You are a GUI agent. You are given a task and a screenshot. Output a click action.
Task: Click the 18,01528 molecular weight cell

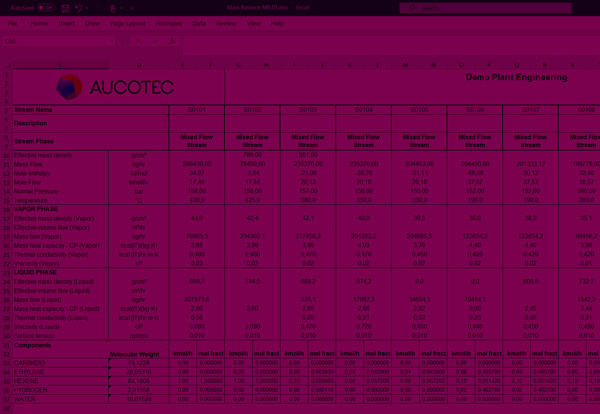pos(139,399)
